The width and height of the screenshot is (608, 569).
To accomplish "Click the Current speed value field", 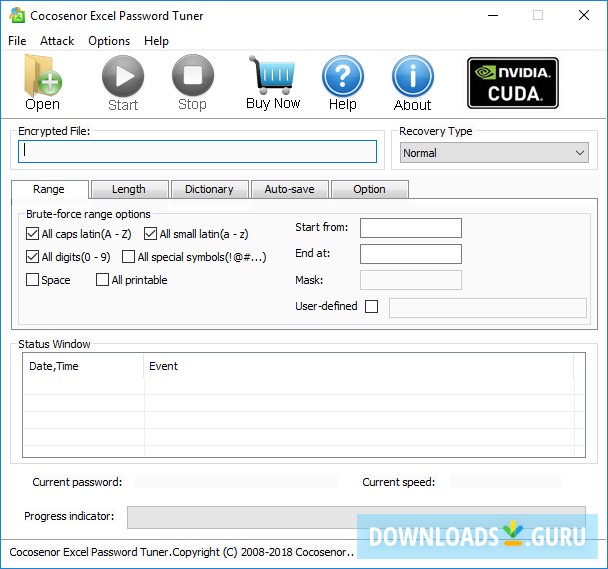I will 505,482.
